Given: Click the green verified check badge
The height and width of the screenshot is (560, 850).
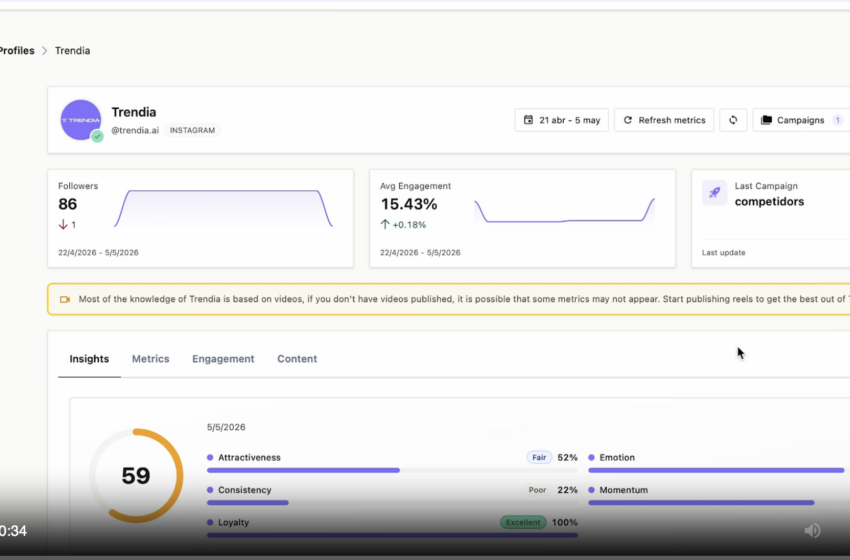Looking at the screenshot, I should click(x=97, y=137).
